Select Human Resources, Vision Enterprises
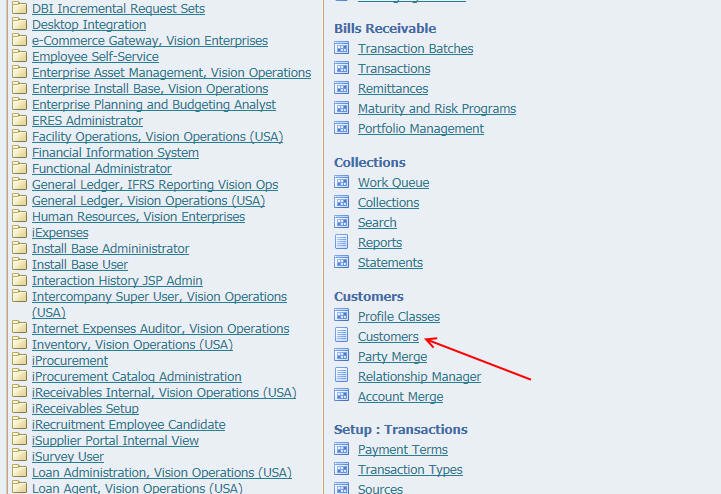Screen dimensions: 721x494 [138, 217]
